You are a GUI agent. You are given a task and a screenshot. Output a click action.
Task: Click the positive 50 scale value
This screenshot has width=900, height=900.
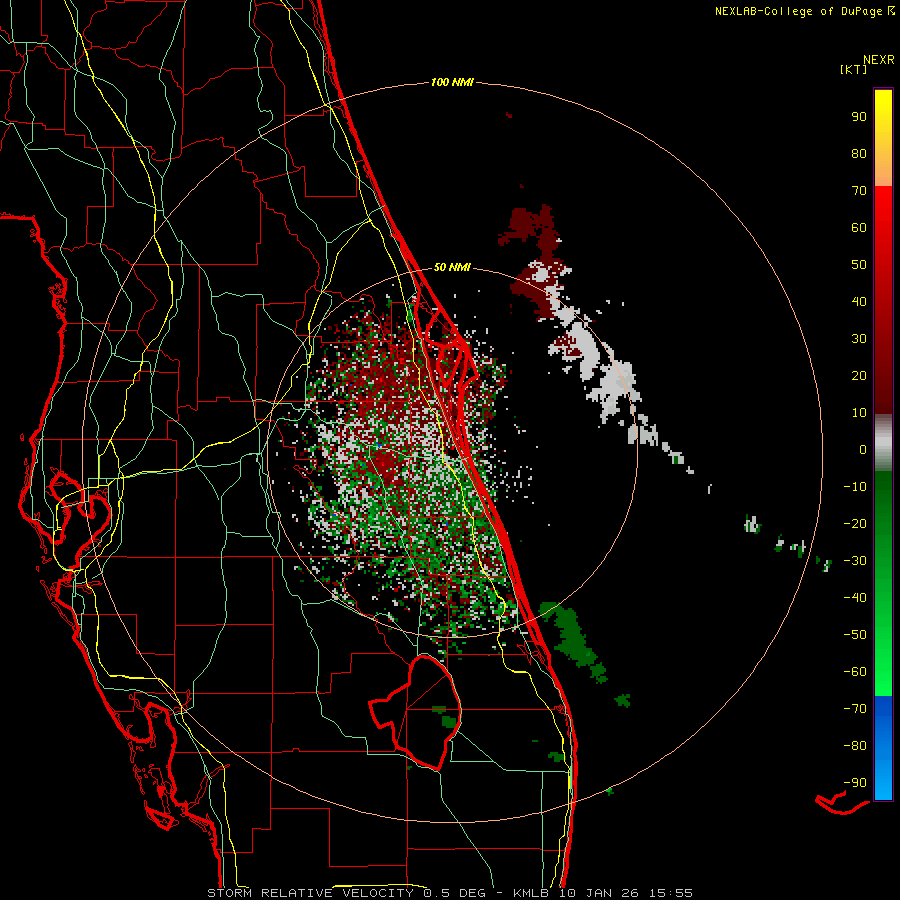[859, 265]
